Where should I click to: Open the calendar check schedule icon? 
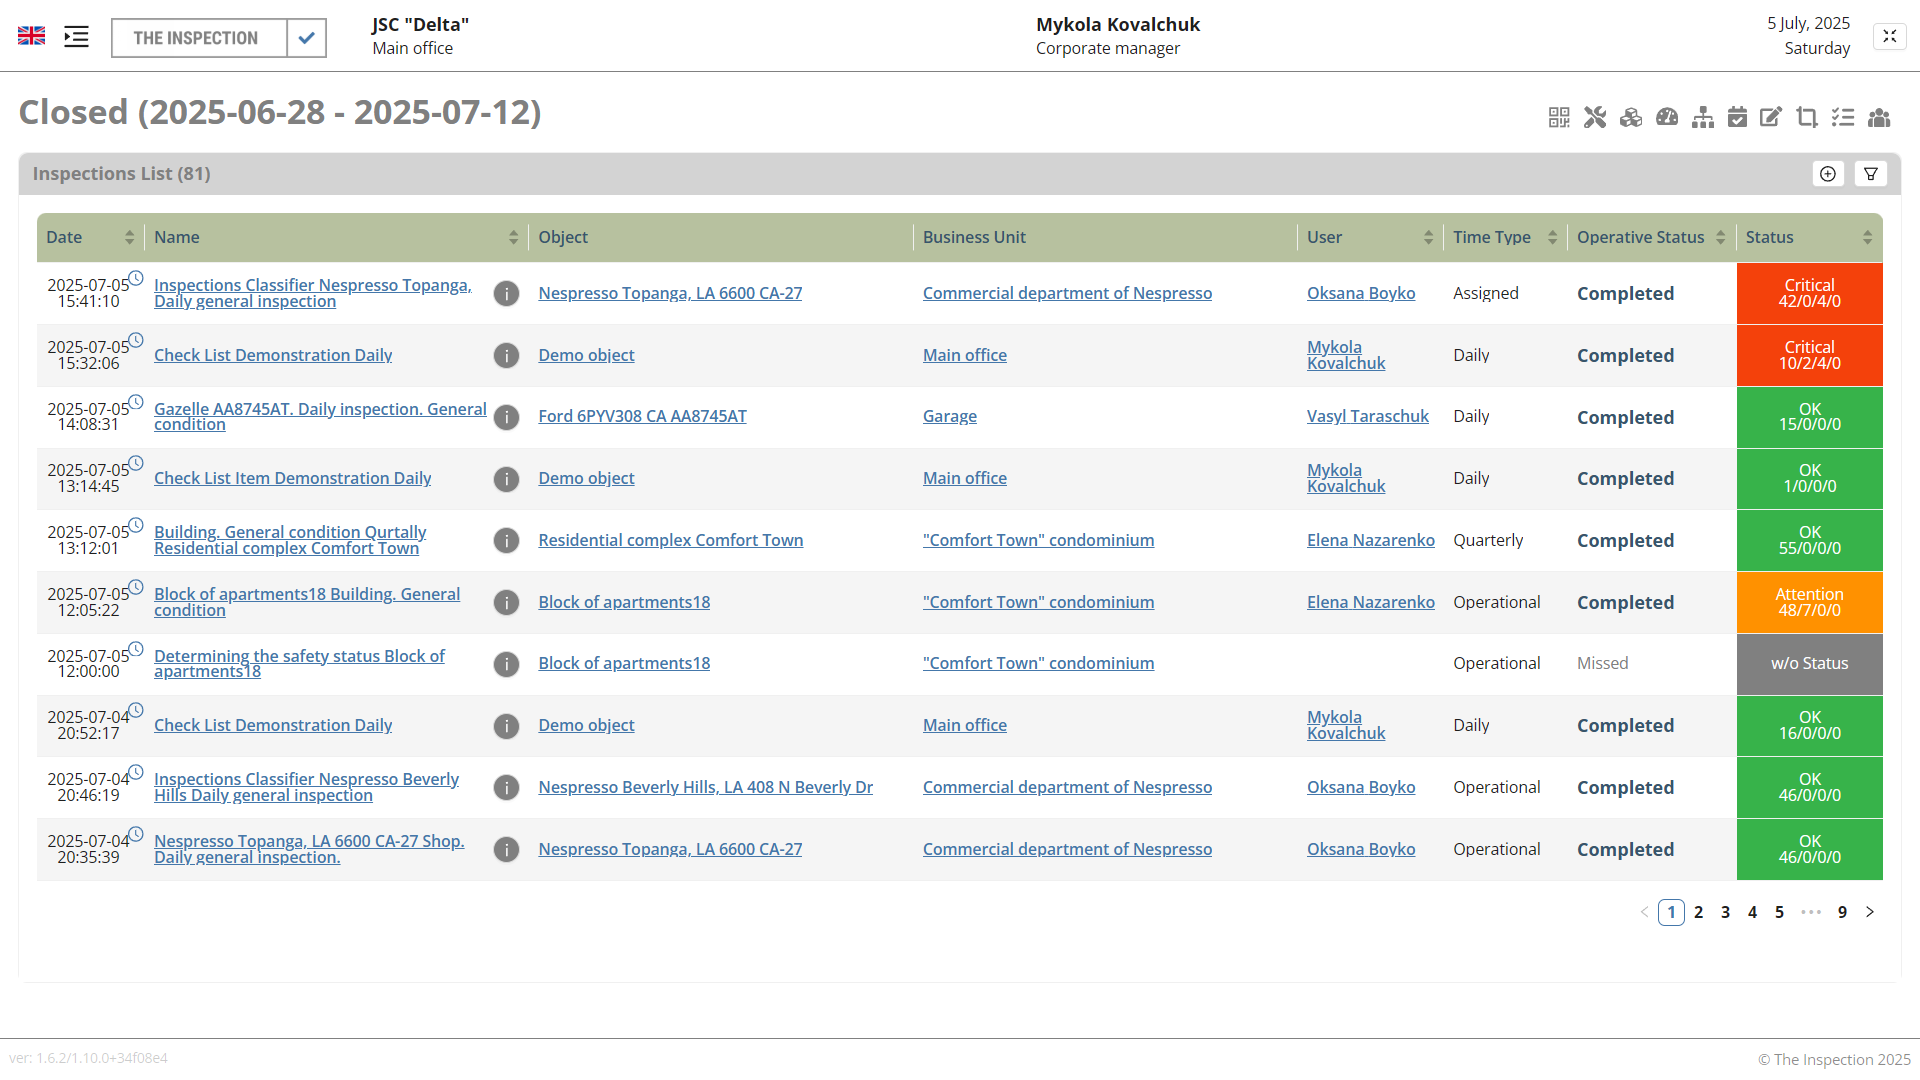click(x=1738, y=118)
